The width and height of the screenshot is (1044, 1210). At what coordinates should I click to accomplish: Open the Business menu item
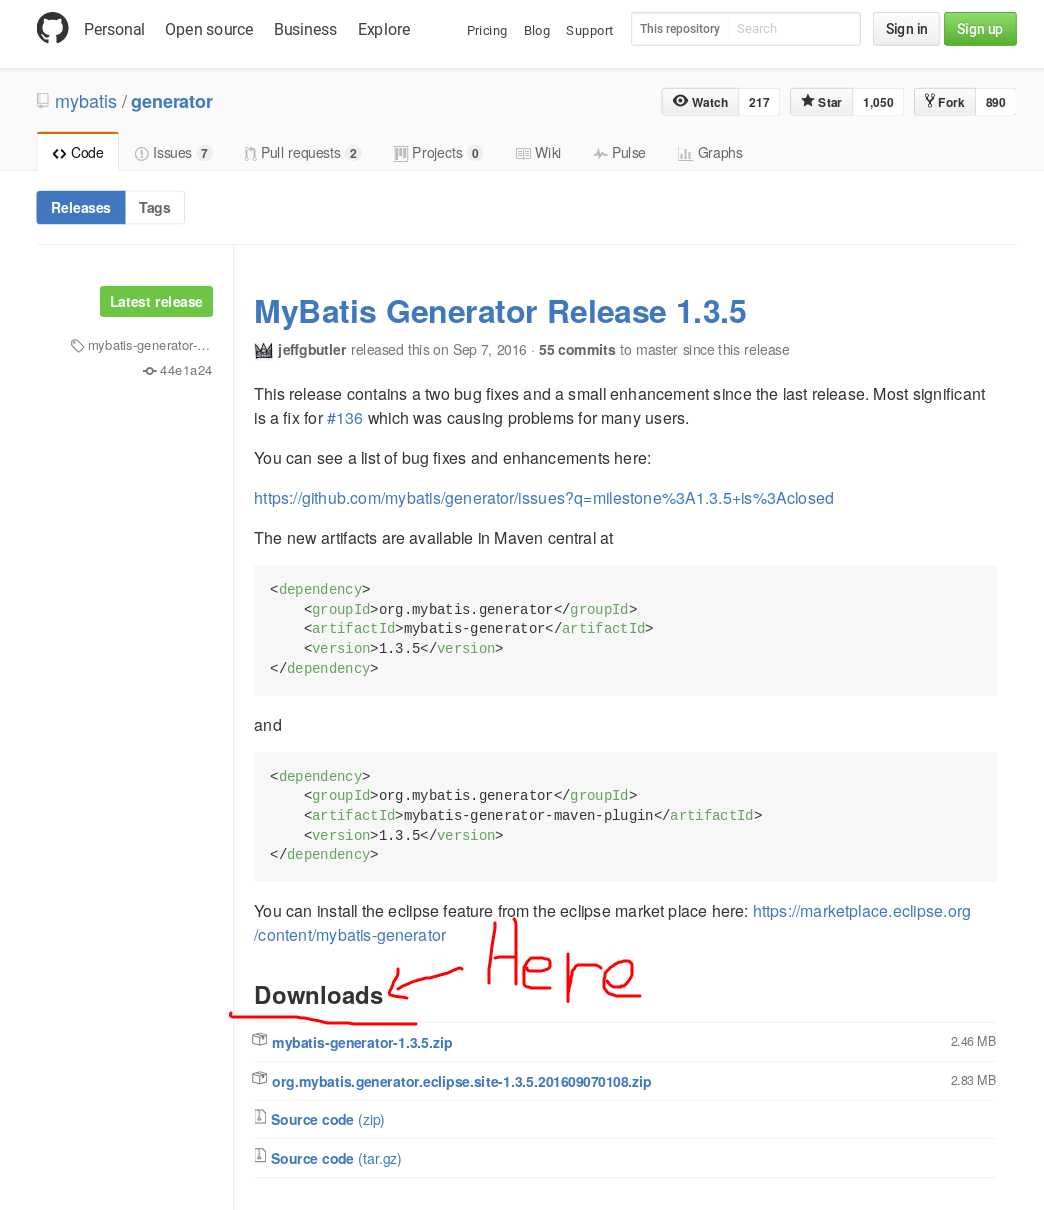click(x=305, y=29)
